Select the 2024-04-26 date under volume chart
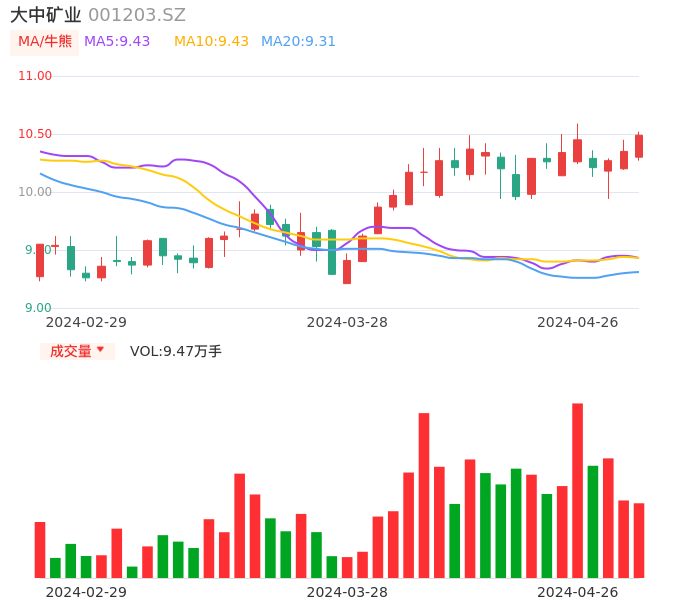 (x=578, y=592)
